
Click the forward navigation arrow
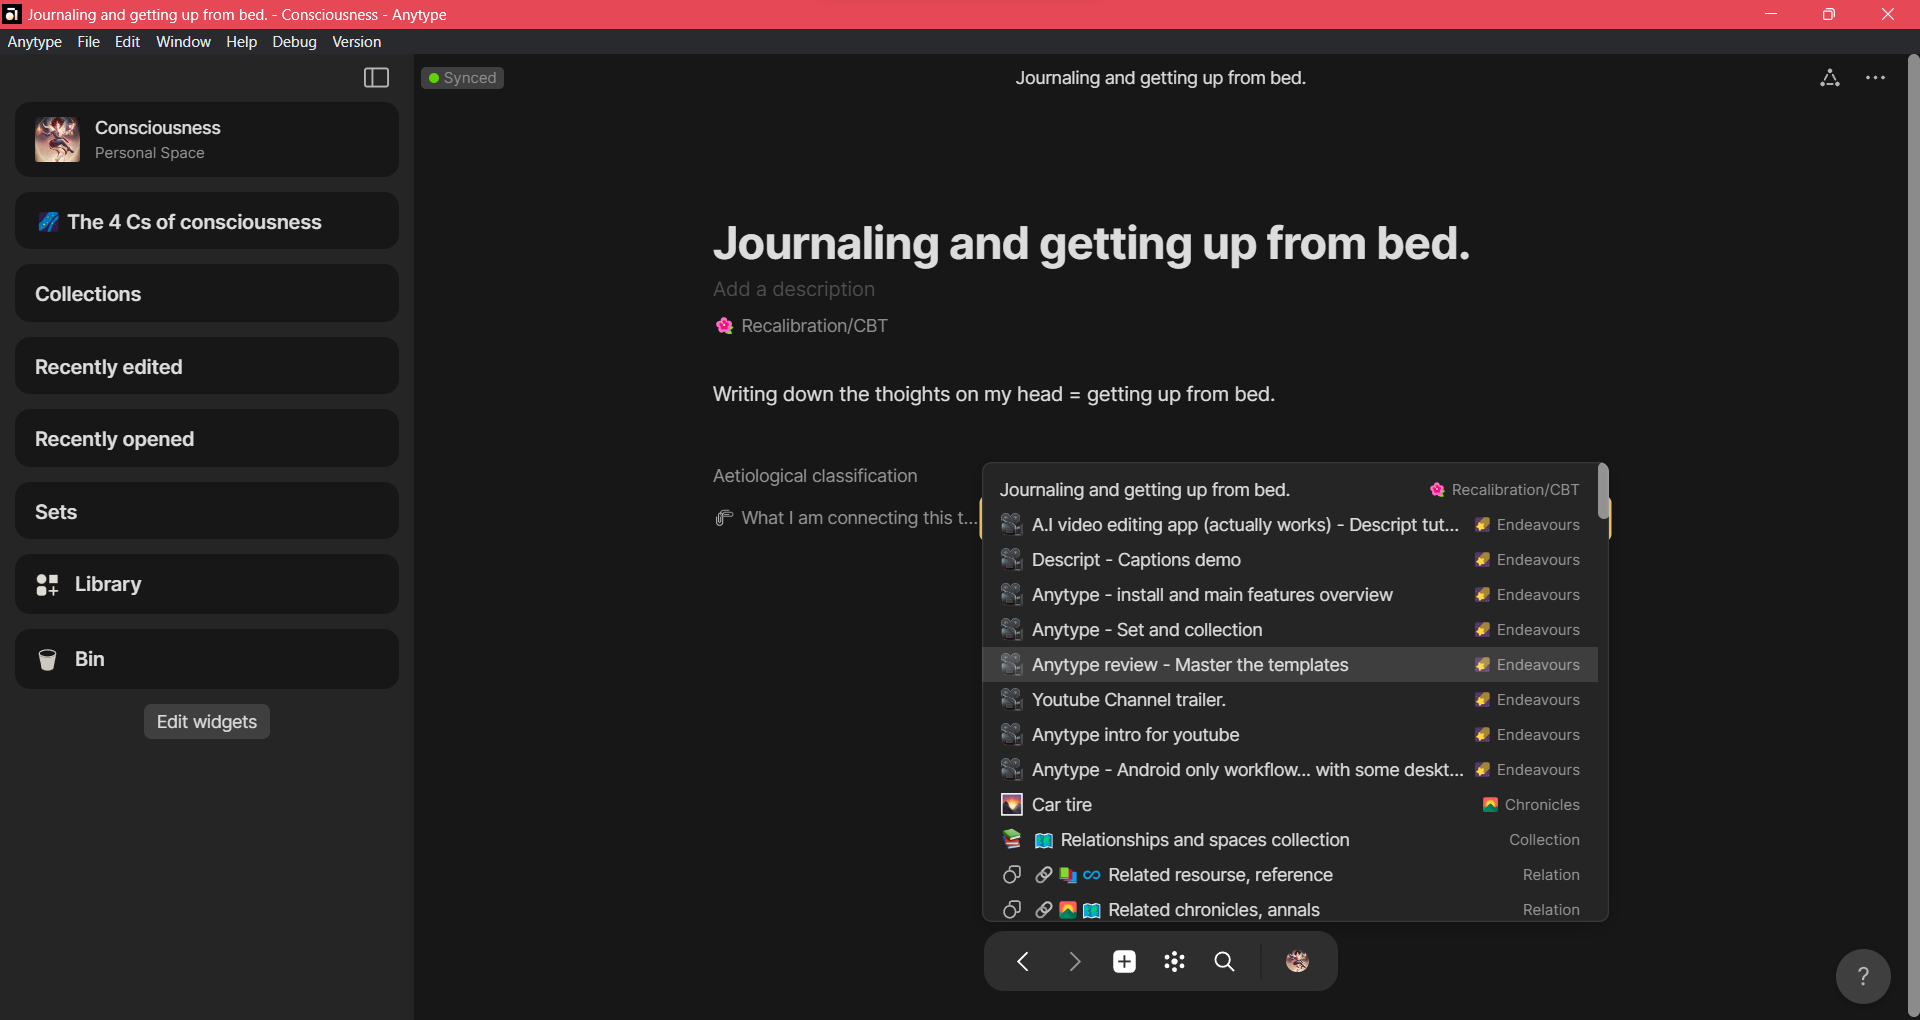[1074, 961]
